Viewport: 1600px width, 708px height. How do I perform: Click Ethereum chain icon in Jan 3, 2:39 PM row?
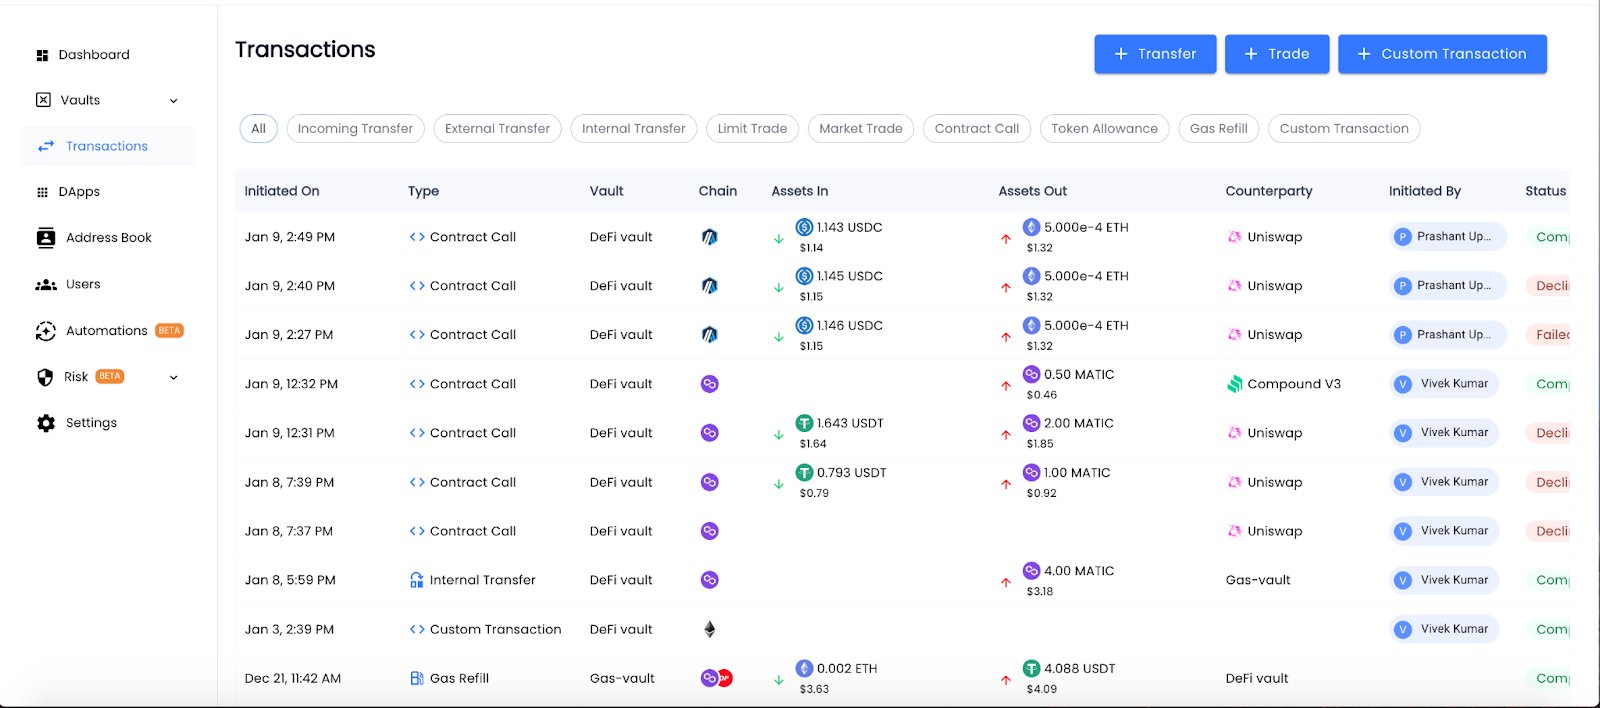click(x=710, y=629)
